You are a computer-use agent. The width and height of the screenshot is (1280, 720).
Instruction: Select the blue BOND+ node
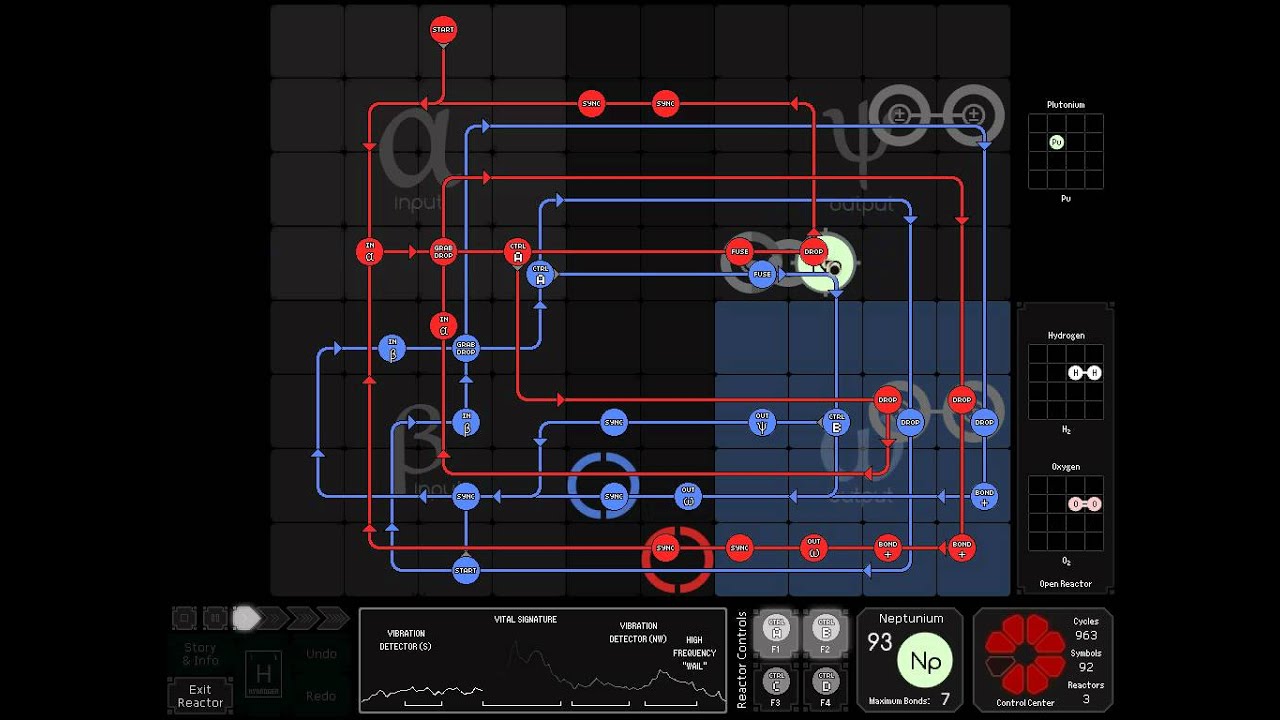pyautogui.click(x=984, y=496)
